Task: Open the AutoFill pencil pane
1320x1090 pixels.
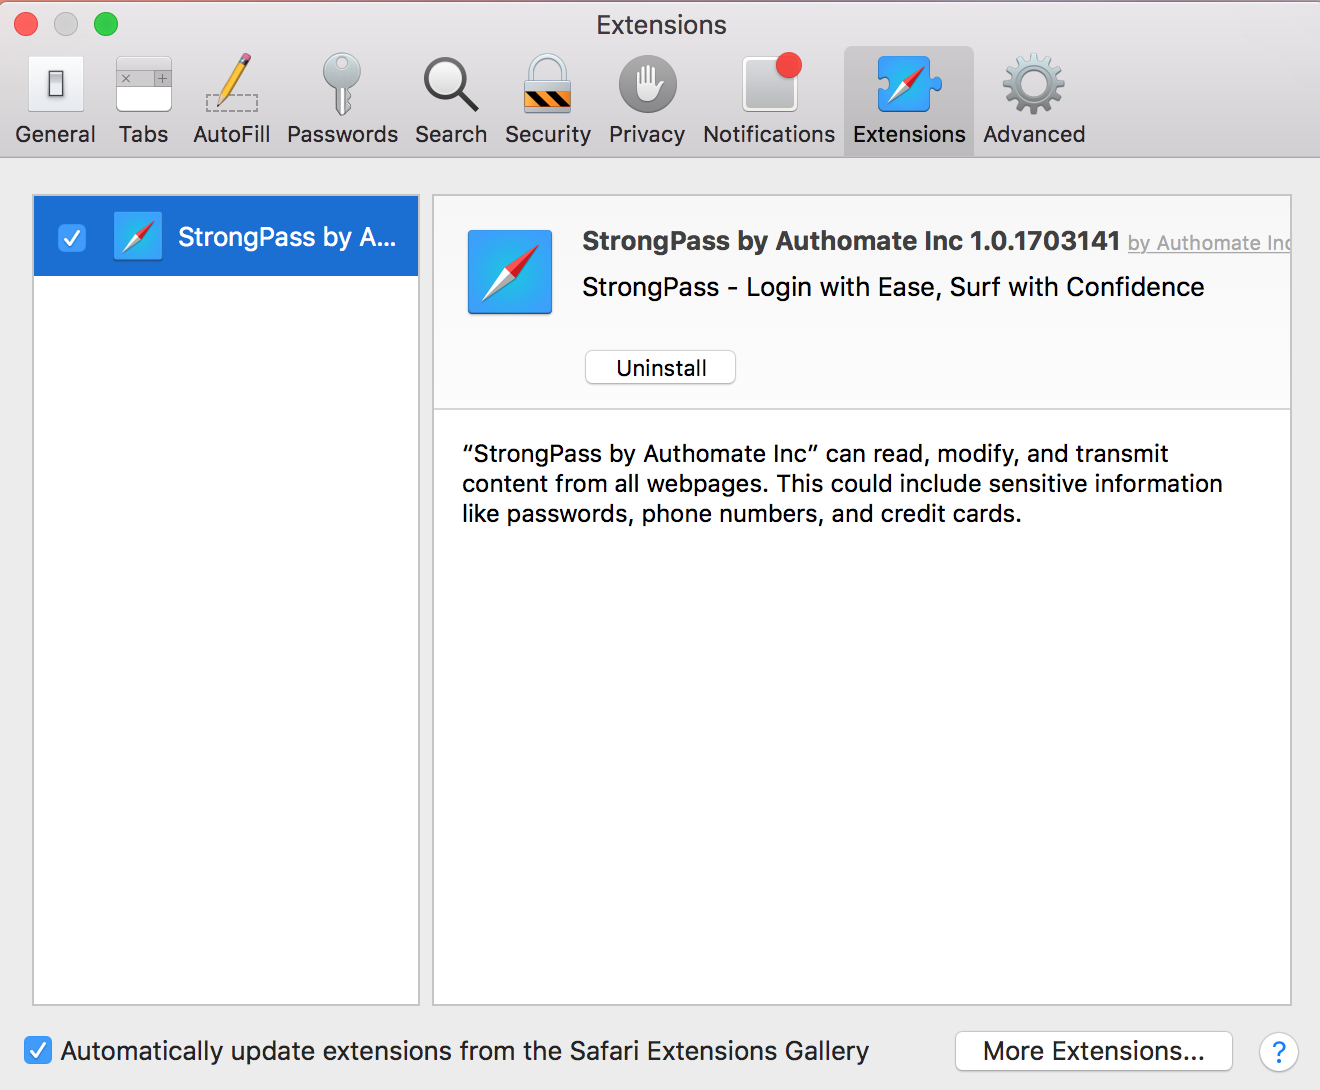Action: (x=231, y=100)
